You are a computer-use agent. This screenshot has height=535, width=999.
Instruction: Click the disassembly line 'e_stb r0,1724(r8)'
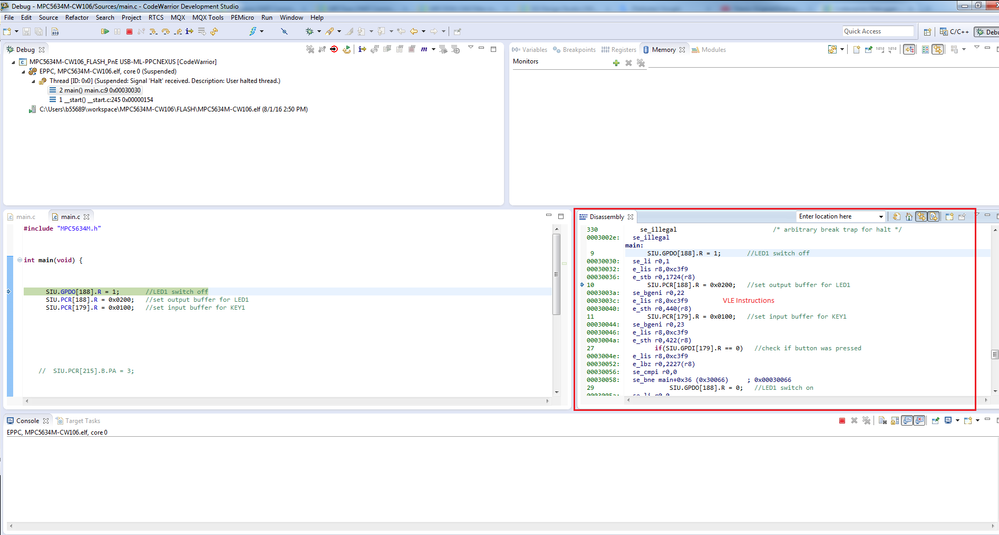click(663, 277)
